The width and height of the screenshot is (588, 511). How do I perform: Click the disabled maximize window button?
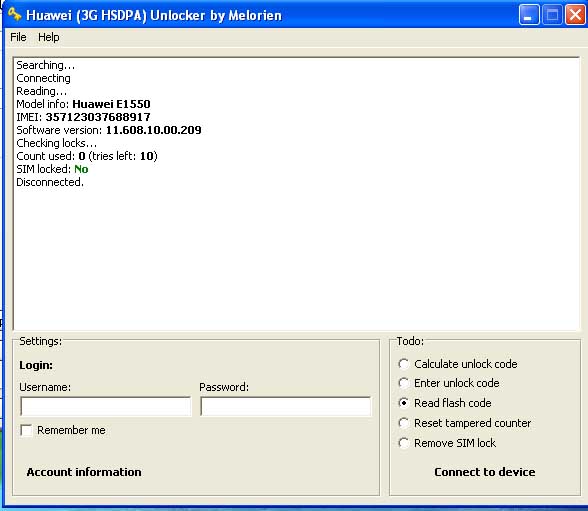point(552,15)
